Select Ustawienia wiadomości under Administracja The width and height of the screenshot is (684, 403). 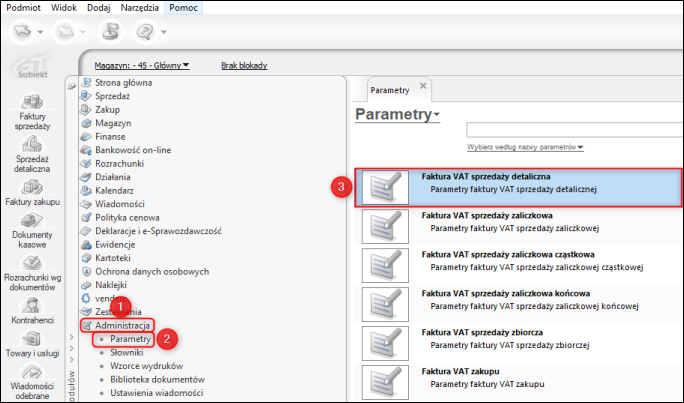pos(157,393)
